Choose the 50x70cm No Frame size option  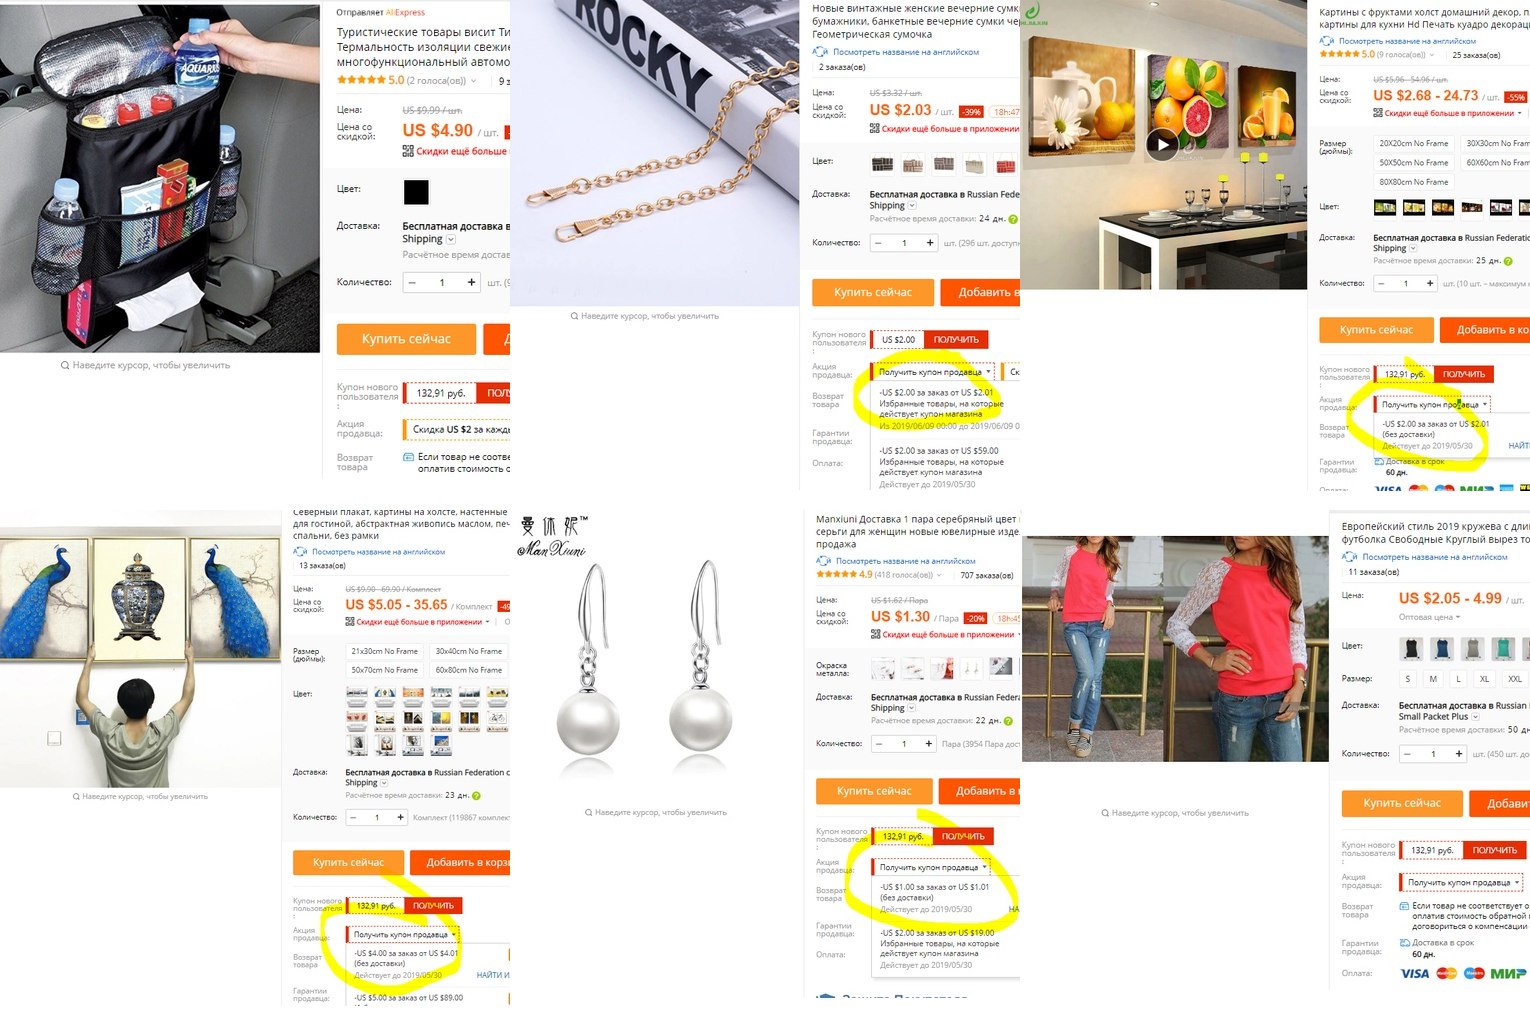coord(384,670)
